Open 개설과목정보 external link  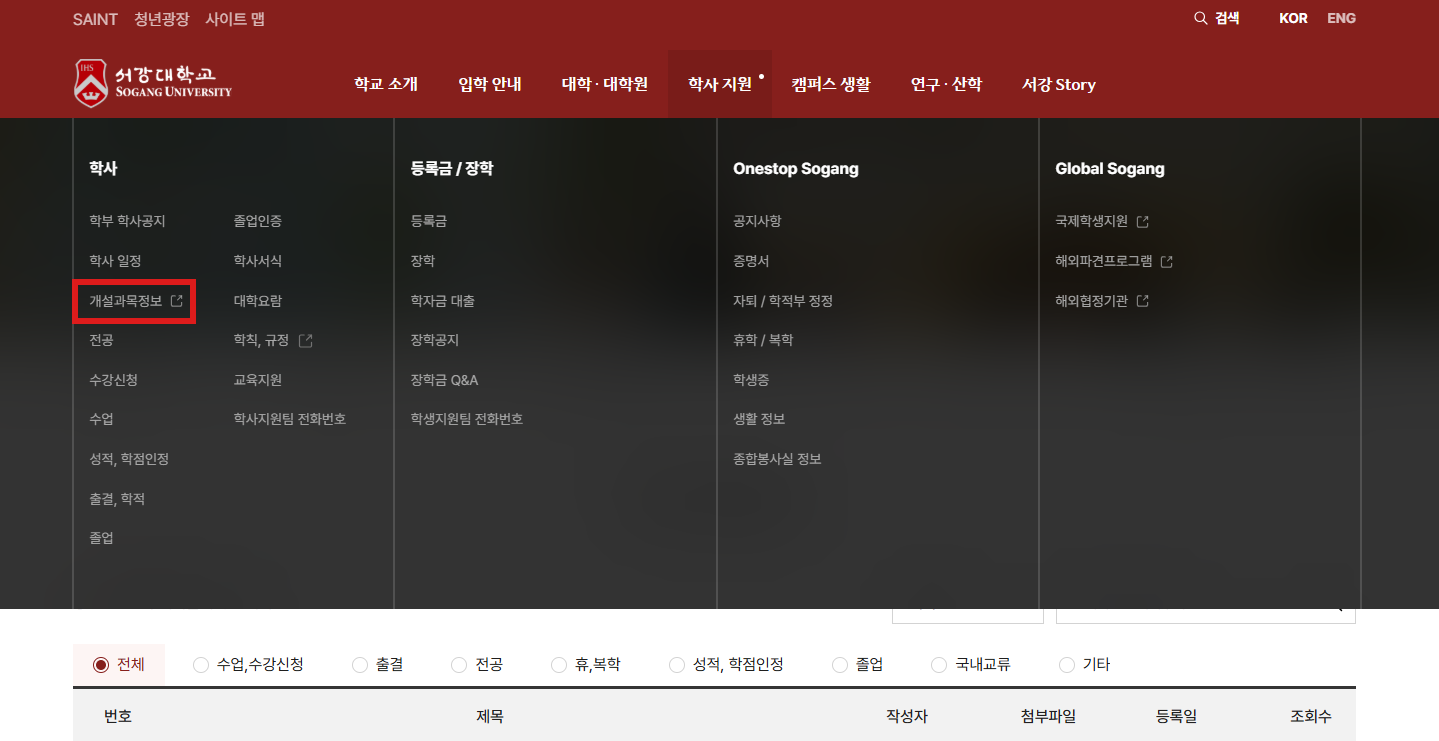coord(135,301)
